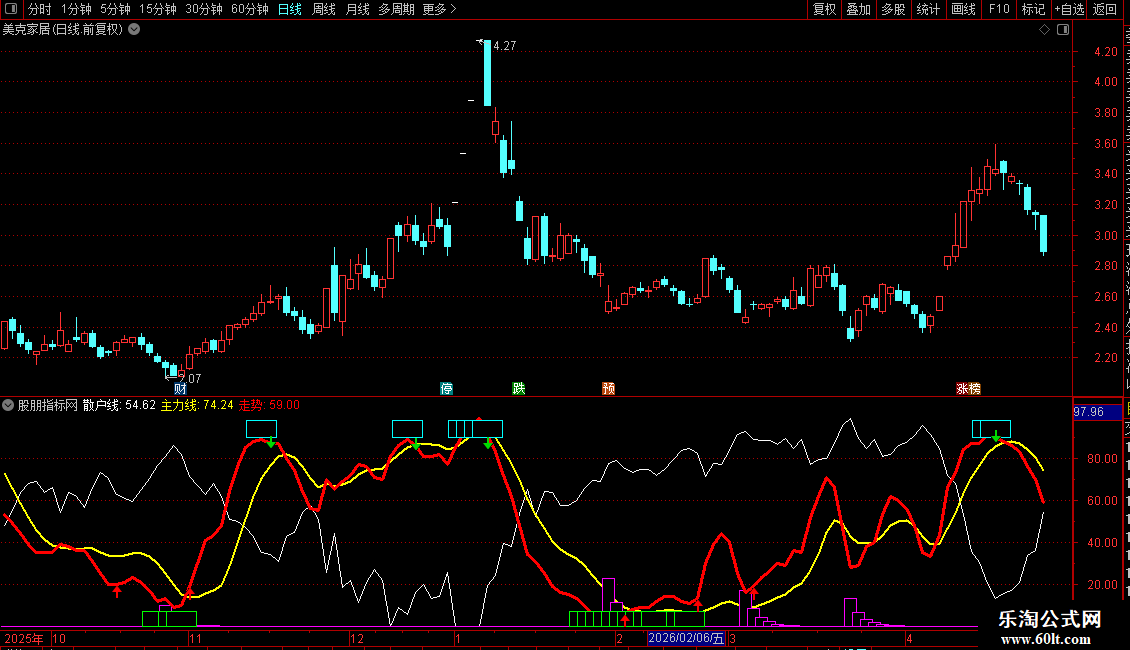Click the 2025年 label on time axis

pyautogui.click(x=24, y=638)
